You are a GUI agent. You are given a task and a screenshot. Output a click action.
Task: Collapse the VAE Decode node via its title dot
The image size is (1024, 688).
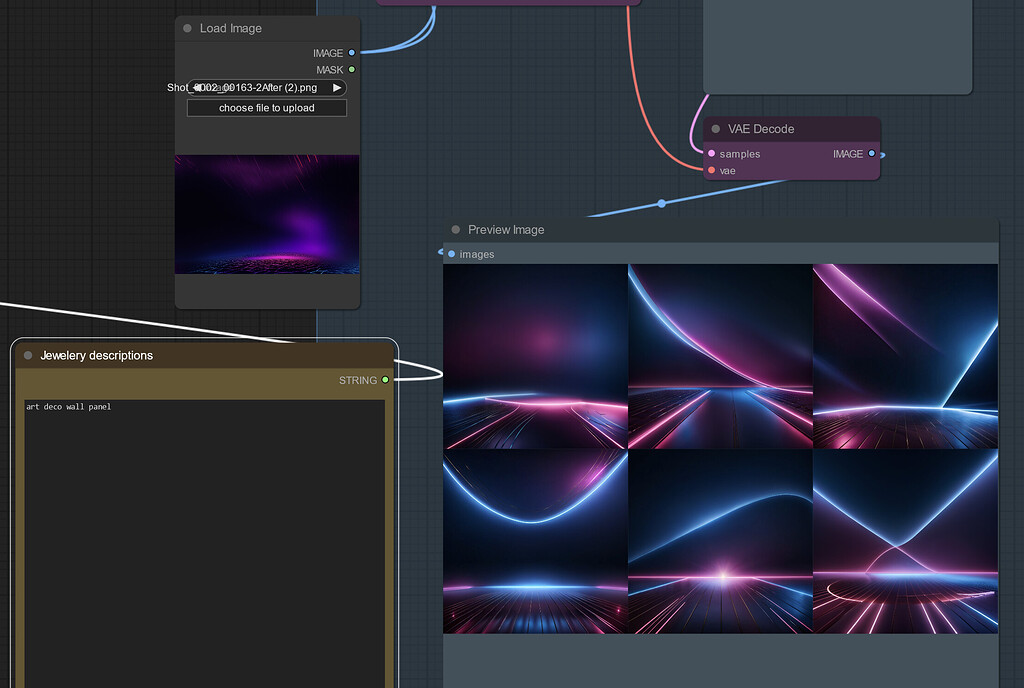[x=715, y=128]
